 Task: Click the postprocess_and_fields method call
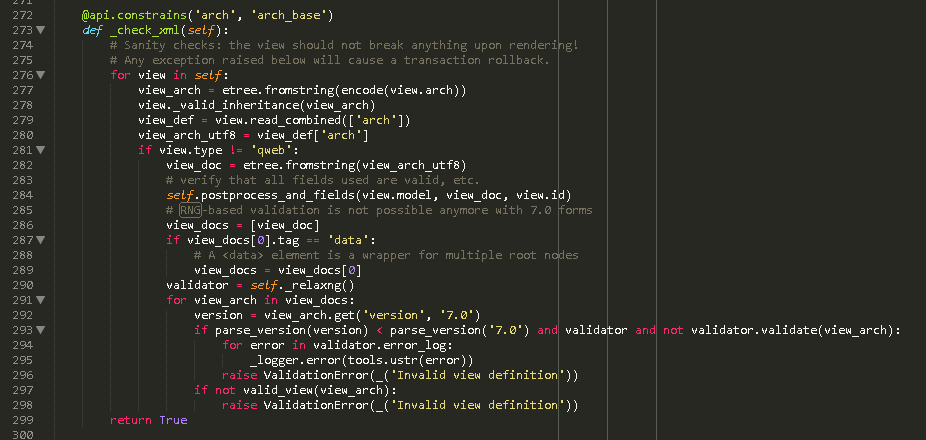[x=279, y=195]
